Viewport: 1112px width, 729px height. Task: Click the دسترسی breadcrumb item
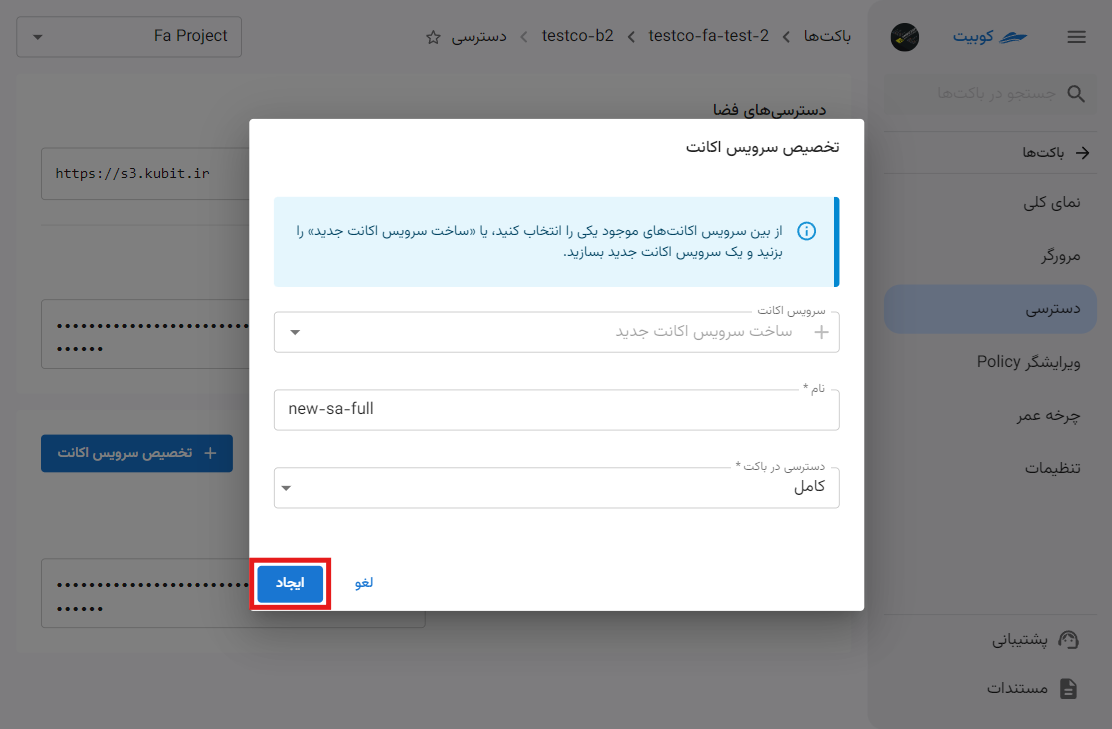coord(479,37)
